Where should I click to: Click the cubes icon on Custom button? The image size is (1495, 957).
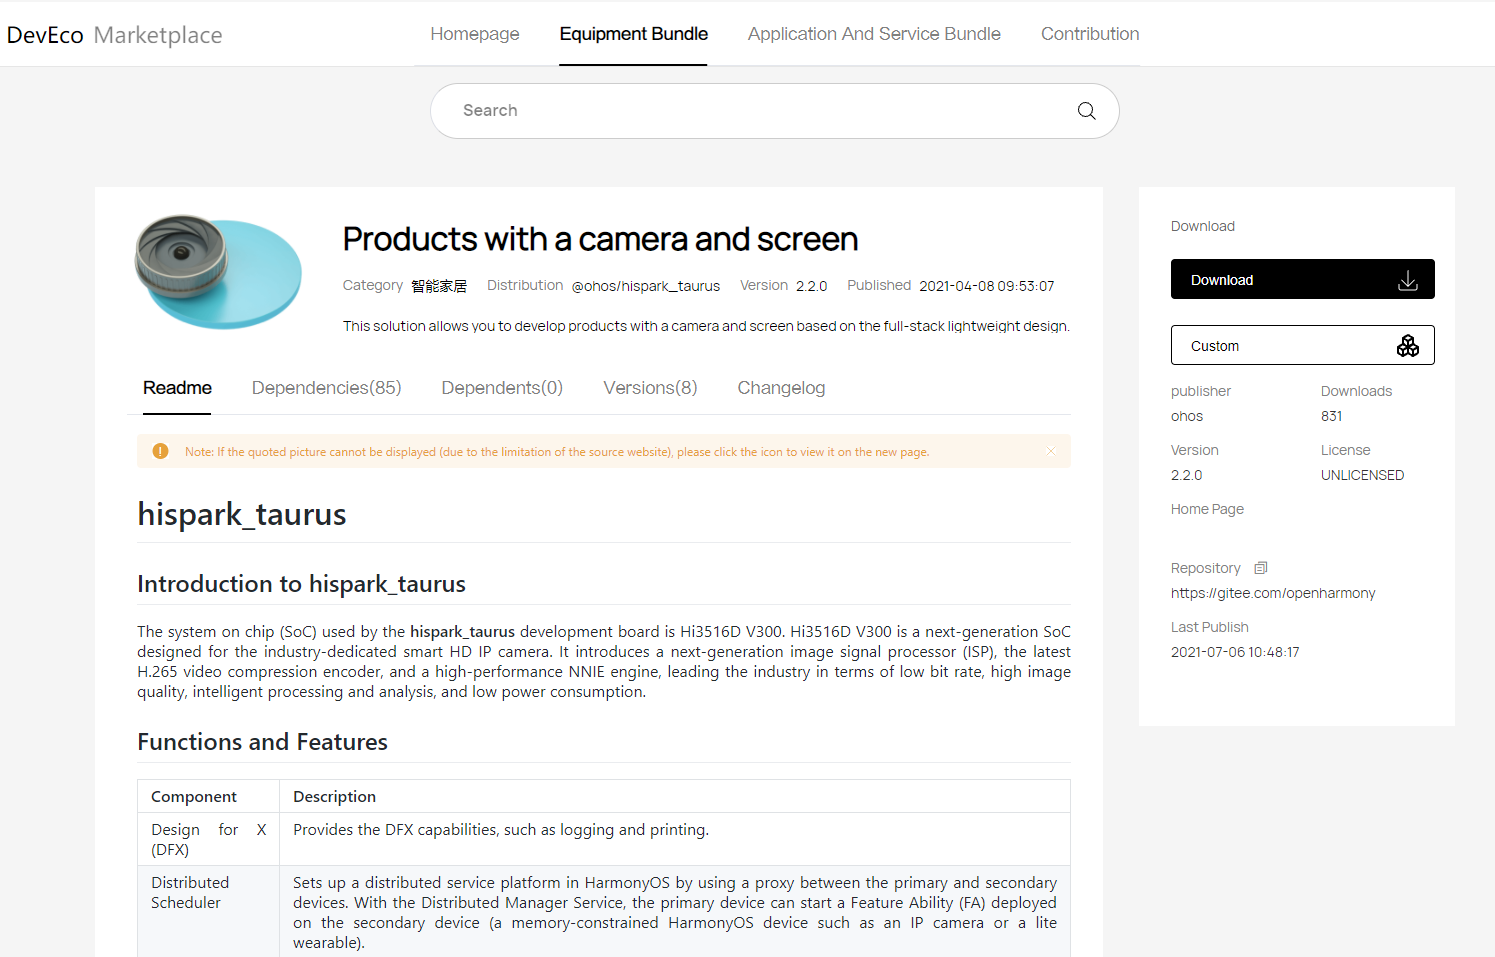point(1408,346)
